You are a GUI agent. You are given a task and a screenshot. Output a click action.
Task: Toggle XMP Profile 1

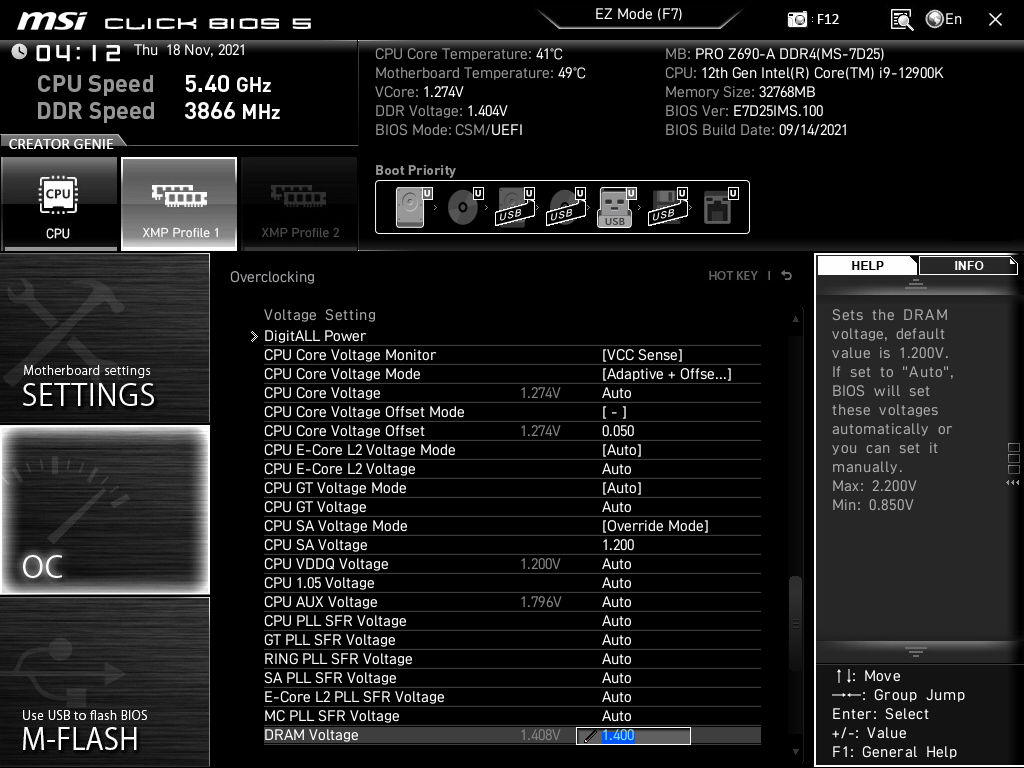(179, 204)
